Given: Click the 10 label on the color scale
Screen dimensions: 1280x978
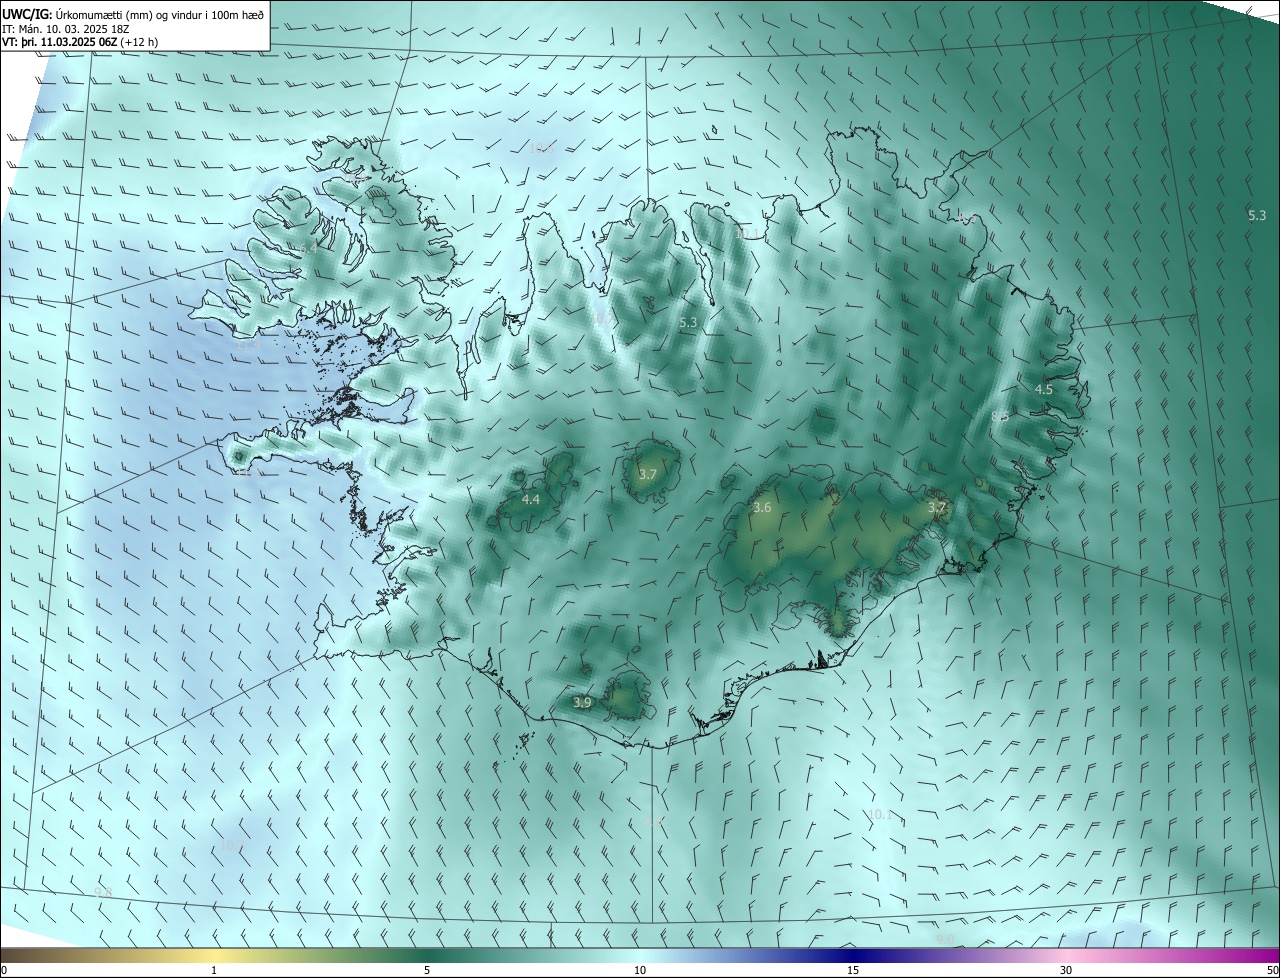Looking at the screenshot, I should (x=640, y=970).
